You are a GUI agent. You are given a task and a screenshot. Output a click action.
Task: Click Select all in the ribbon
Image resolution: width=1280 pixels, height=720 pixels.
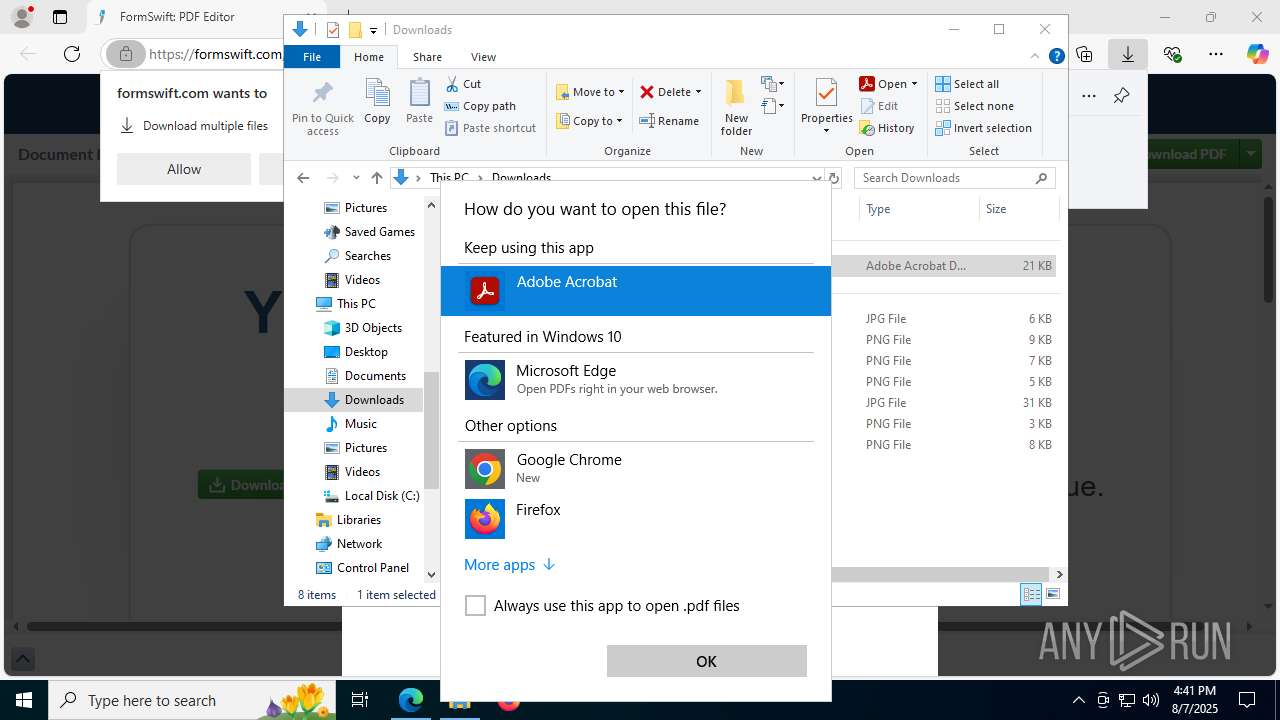[x=967, y=84]
